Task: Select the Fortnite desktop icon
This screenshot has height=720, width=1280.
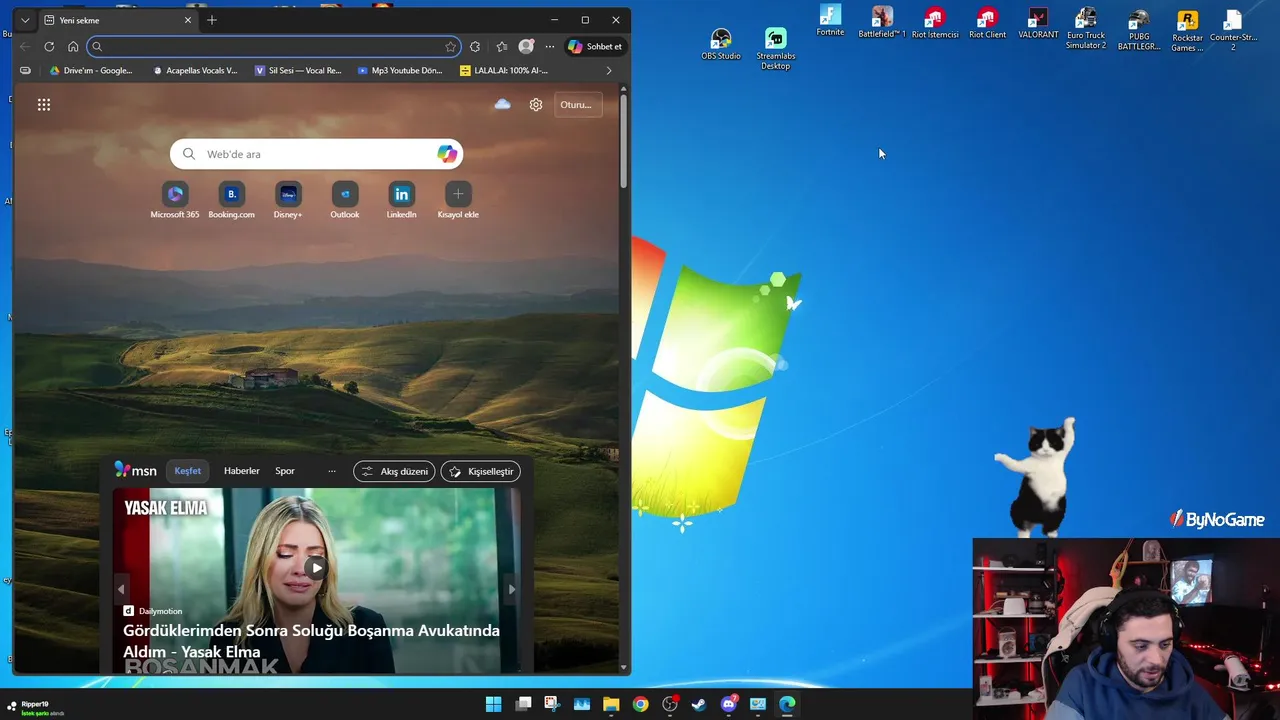Action: tap(830, 20)
